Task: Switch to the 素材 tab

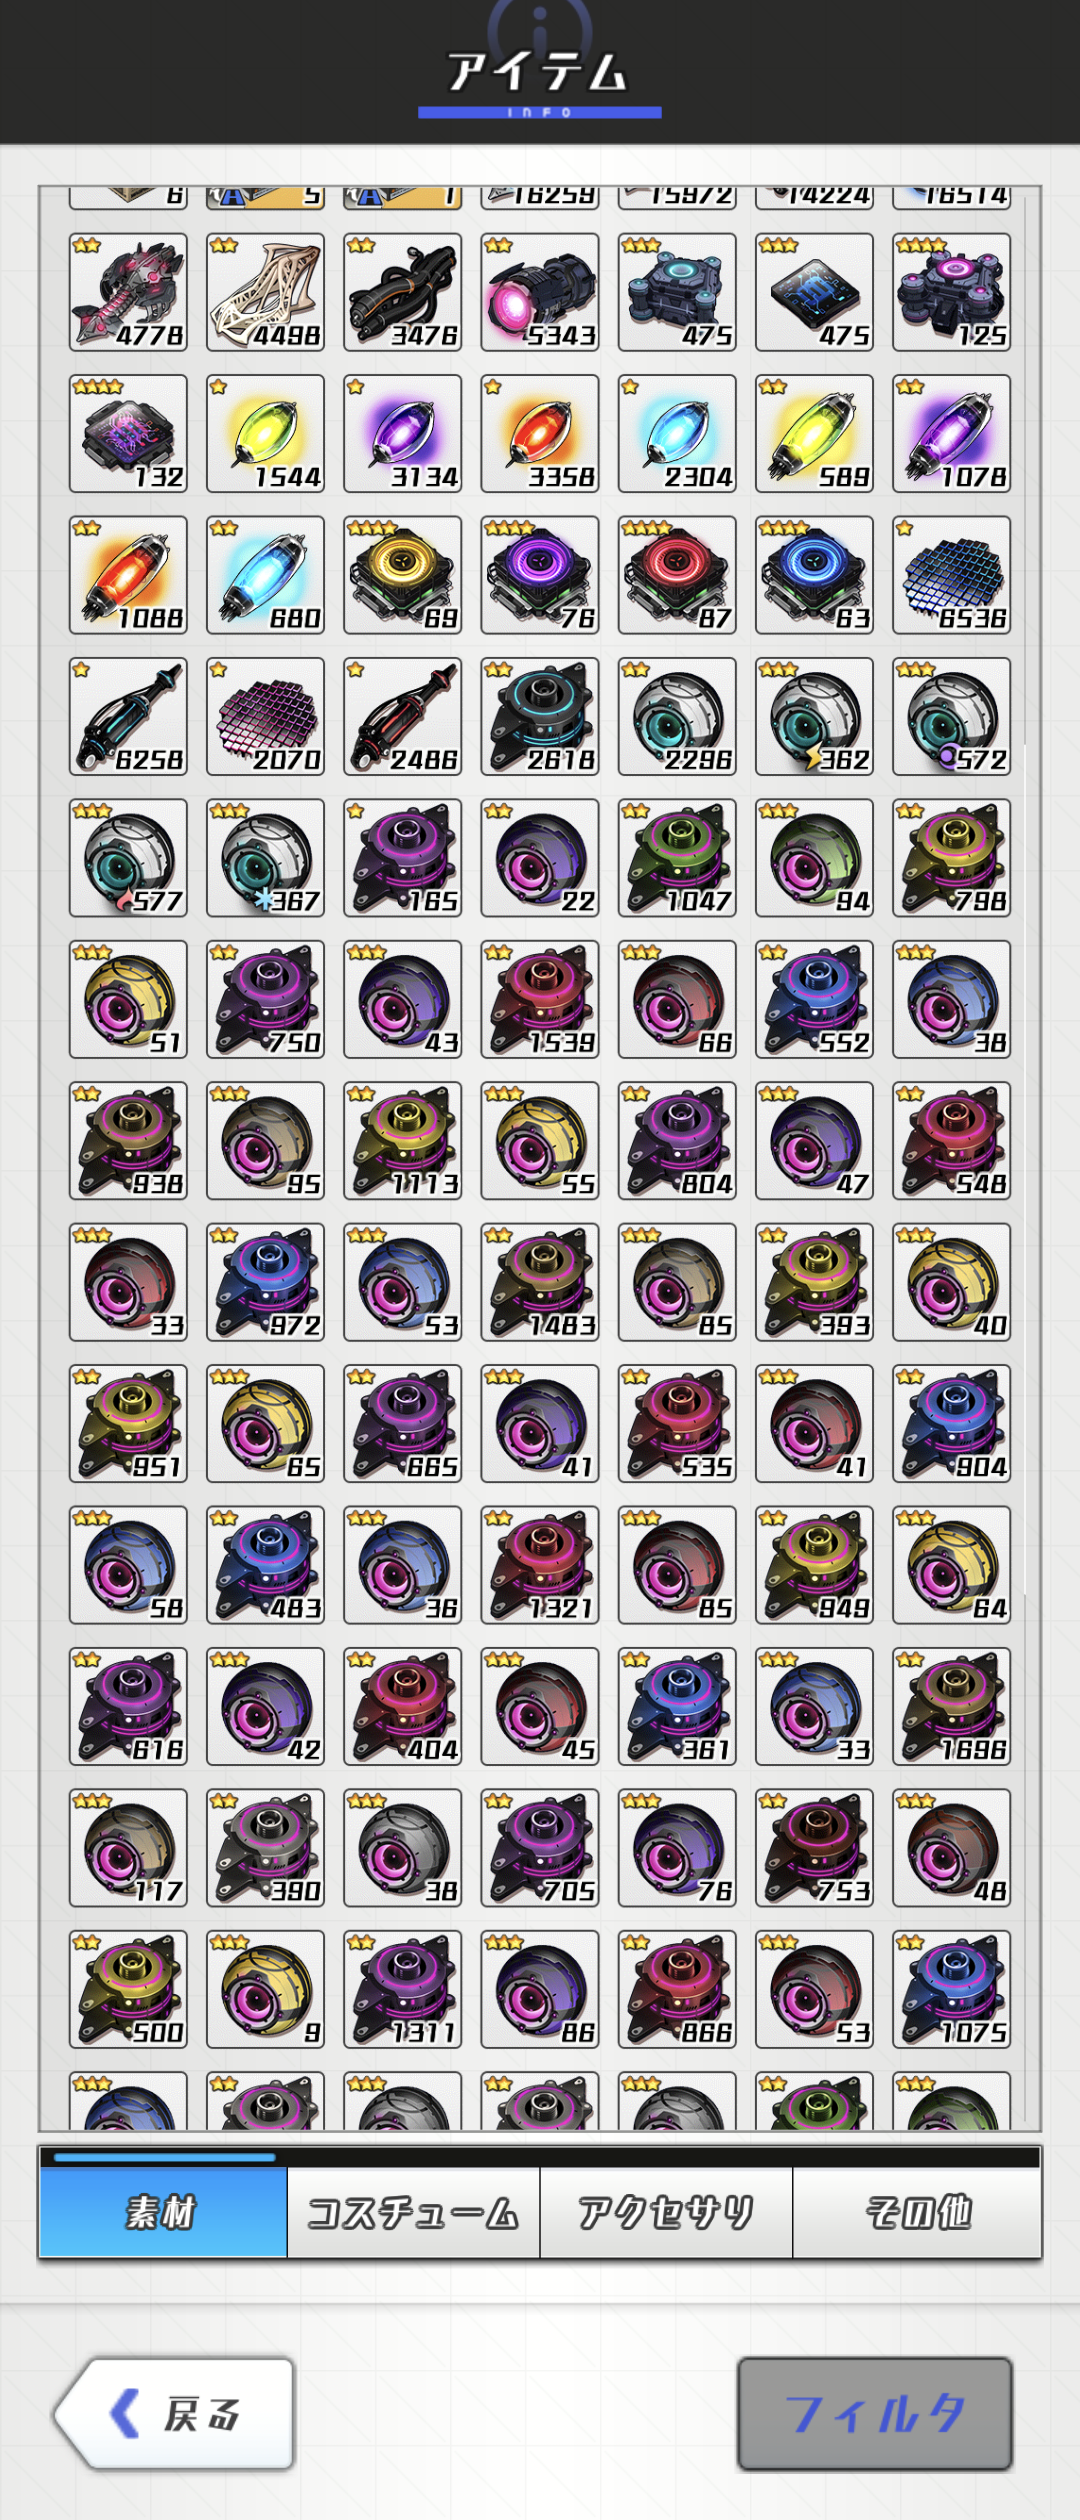Action: [163, 2212]
